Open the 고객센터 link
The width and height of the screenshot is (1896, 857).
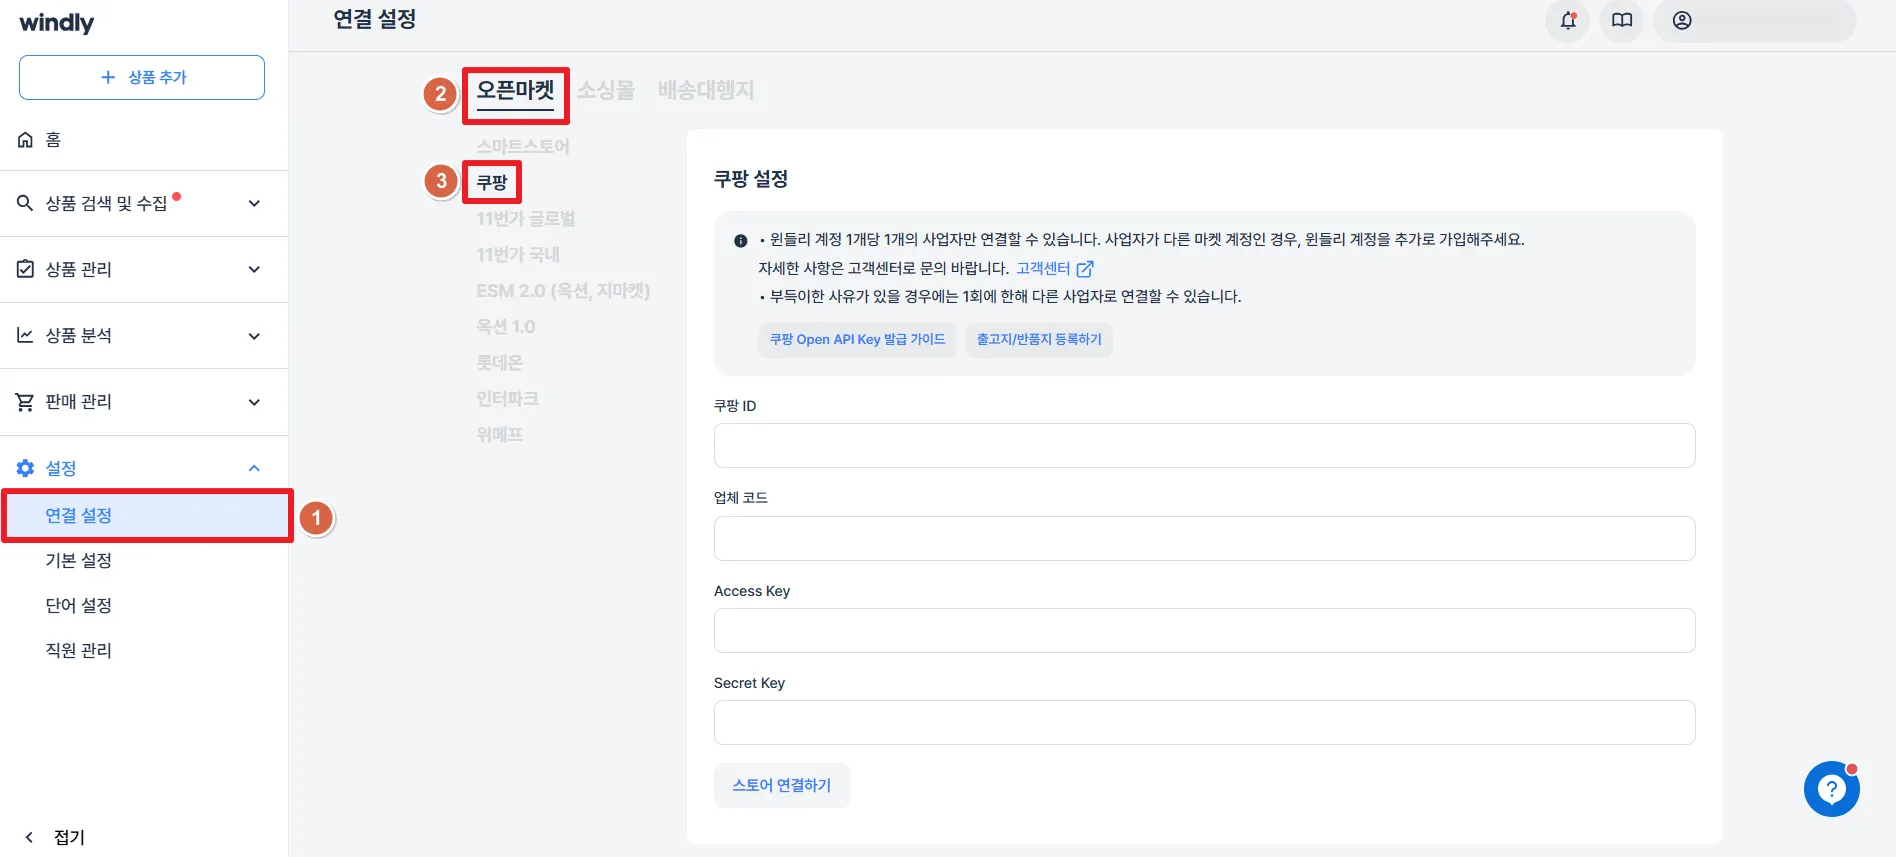tap(1043, 268)
